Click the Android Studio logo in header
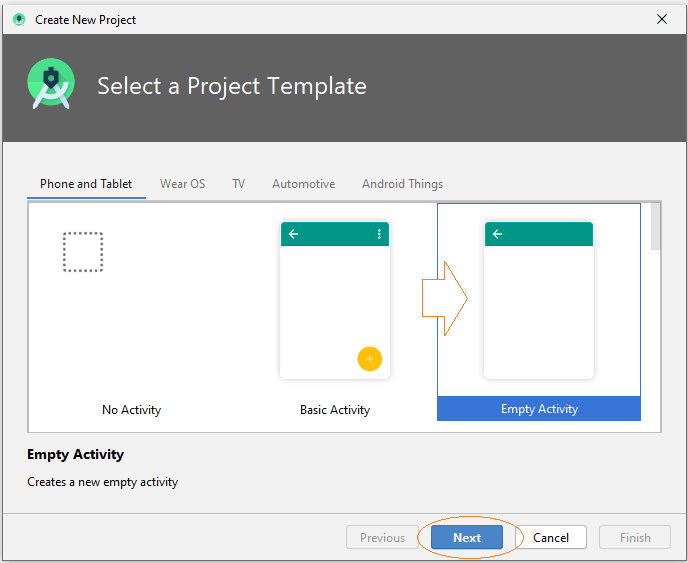Image resolution: width=688 pixels, height=563 pixels. pos(51,84)
